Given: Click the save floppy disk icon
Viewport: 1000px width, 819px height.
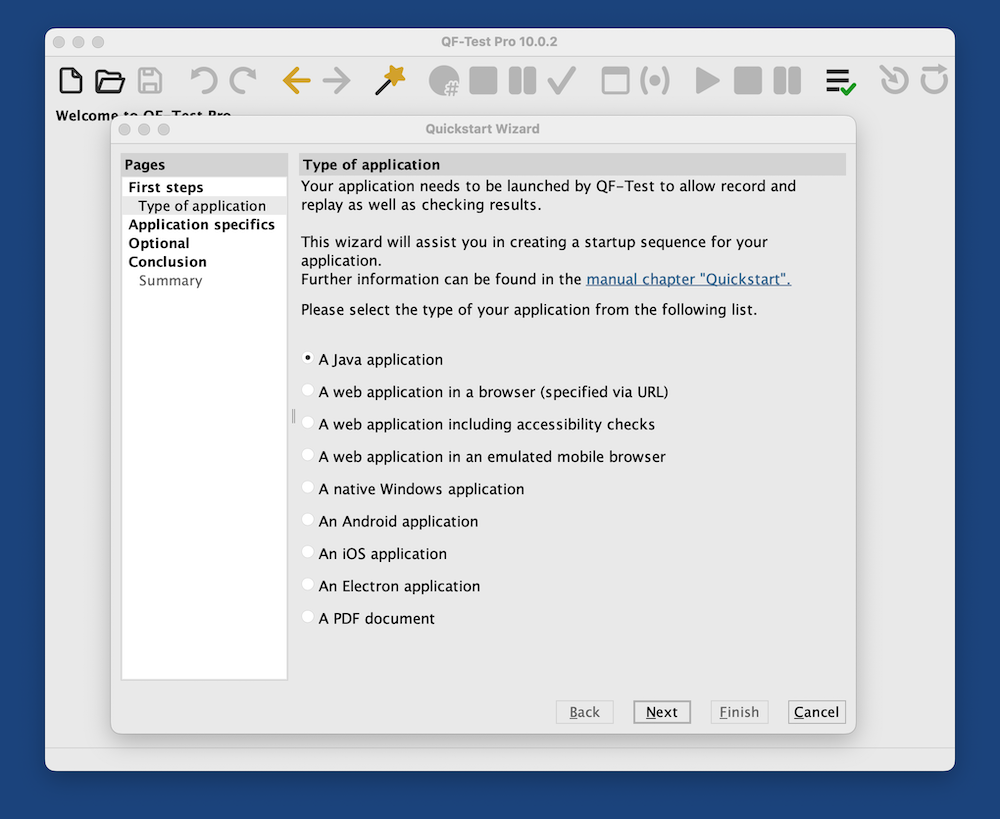Looking at the screenshot, I should coord(150,81).
